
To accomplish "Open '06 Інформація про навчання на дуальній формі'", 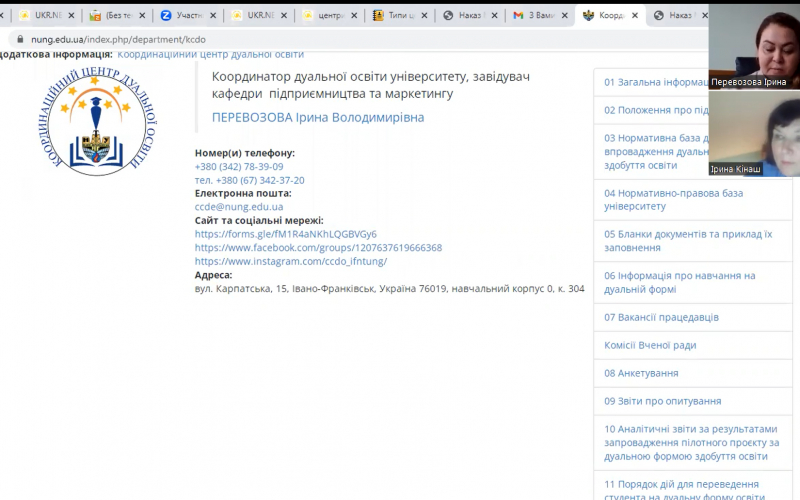I will point(693,282).
